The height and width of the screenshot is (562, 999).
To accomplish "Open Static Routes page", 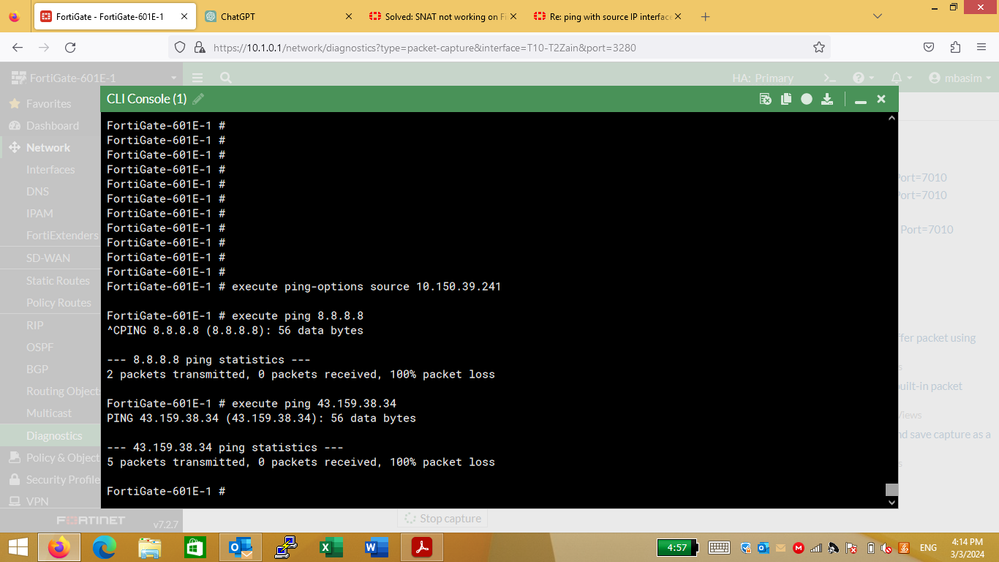I will (58, 280).
